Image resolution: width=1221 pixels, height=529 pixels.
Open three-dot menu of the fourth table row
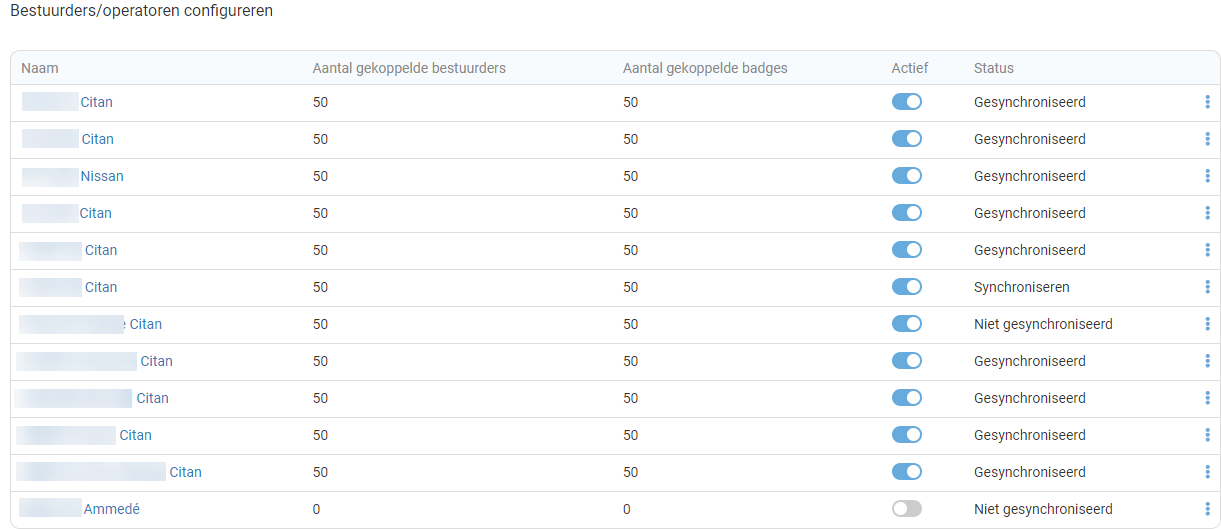(1207, 213)
